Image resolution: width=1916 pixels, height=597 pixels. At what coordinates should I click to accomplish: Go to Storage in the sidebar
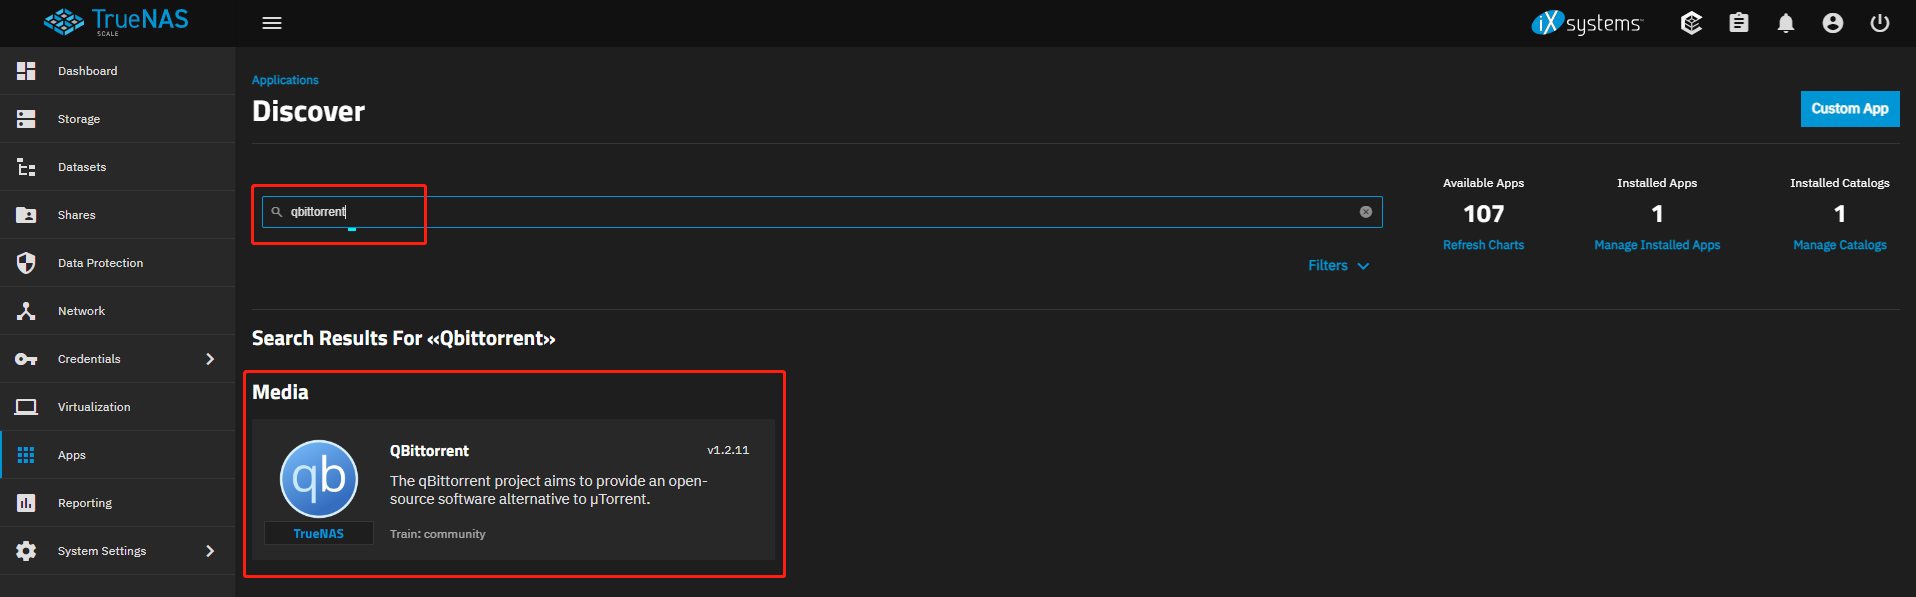click(117, 119)
